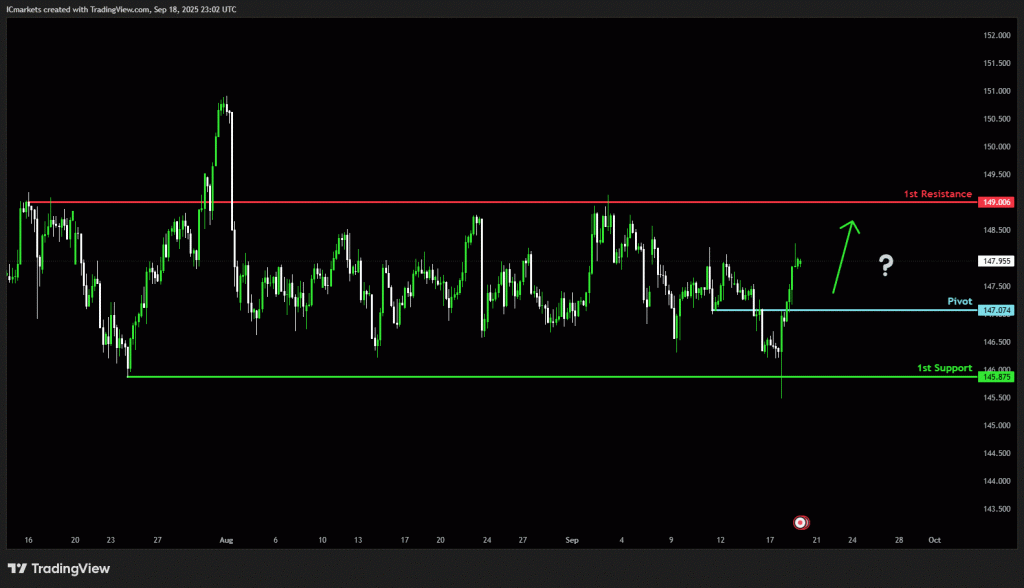Select the green support horizontal line
The image size is (1024, 588).
tap(552, 376)
